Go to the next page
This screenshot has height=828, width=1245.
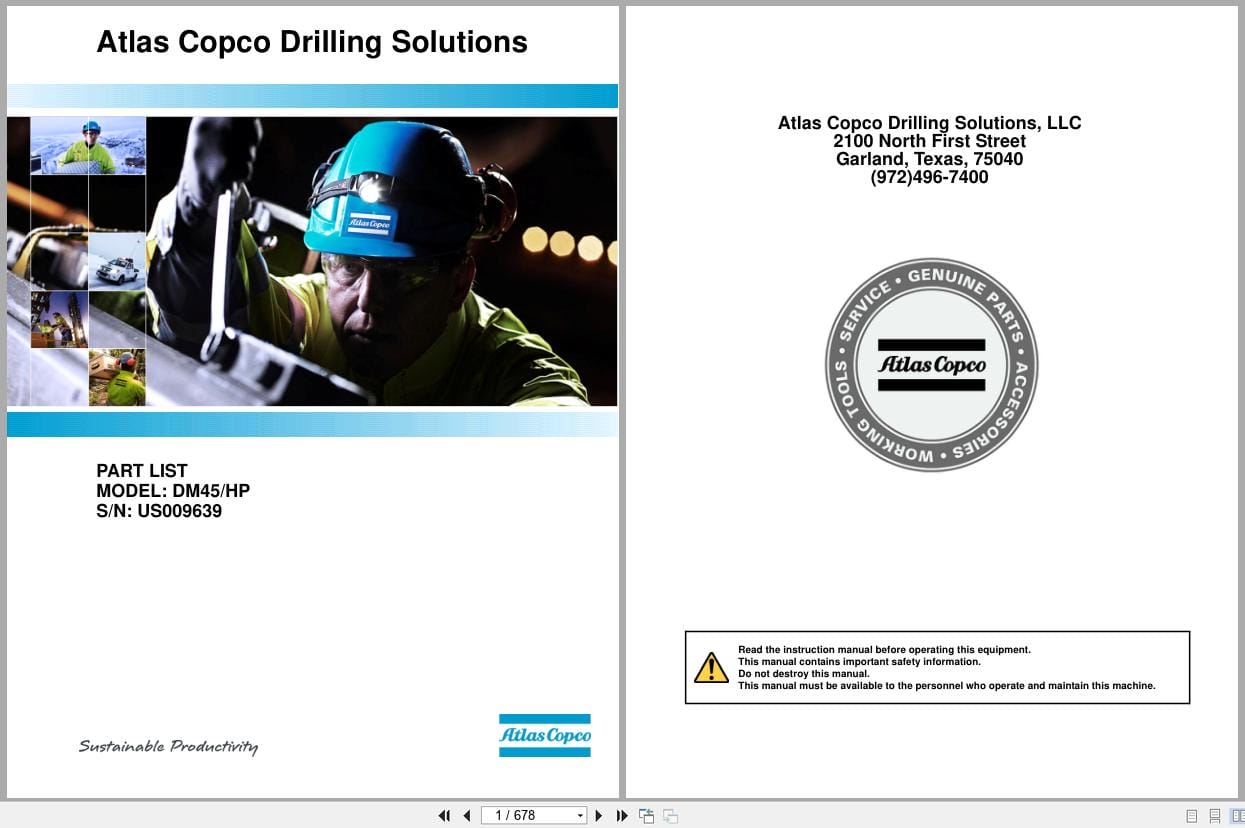point(599,816)
